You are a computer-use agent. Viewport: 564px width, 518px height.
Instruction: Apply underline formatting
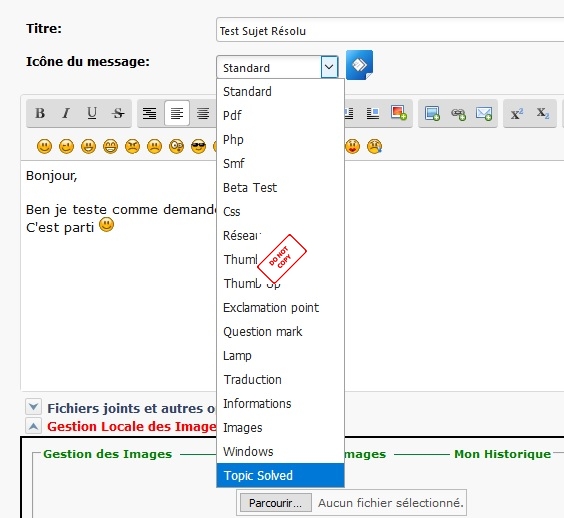click(x=92, y=113)
